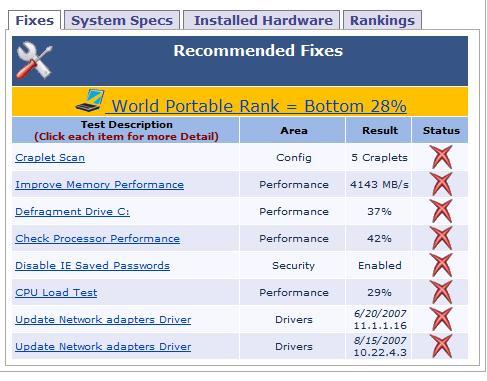This screenshot has width=487, height=381.
Task: Click red X status for 11.1.1.16 driver row
Action: point(441,319)
